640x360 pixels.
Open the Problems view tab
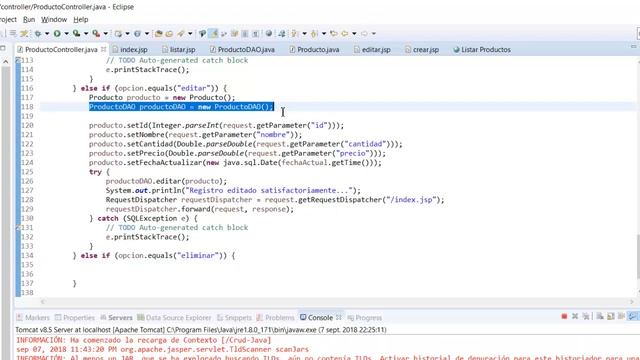click(276, 317)
